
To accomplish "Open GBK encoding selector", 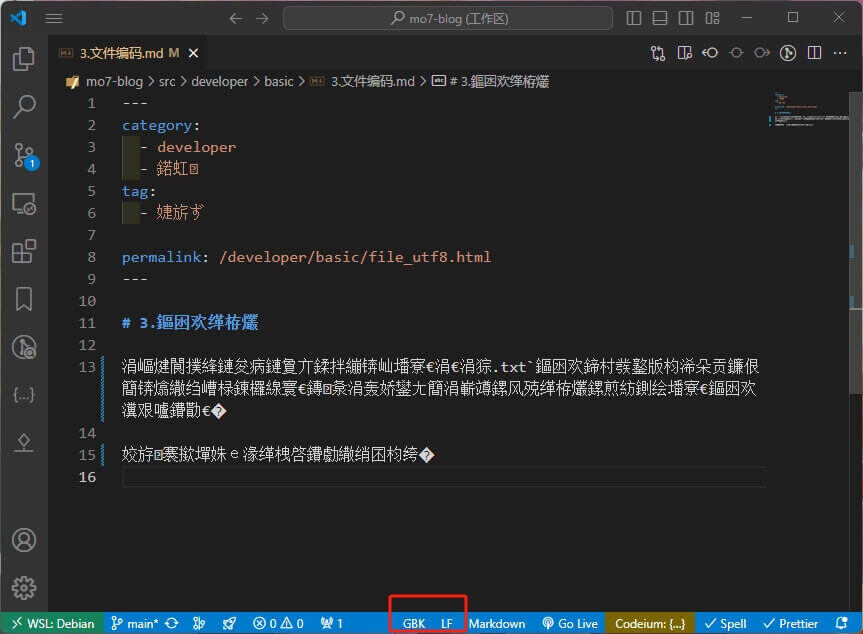I will pyautogui.click(x=414, y=623).
